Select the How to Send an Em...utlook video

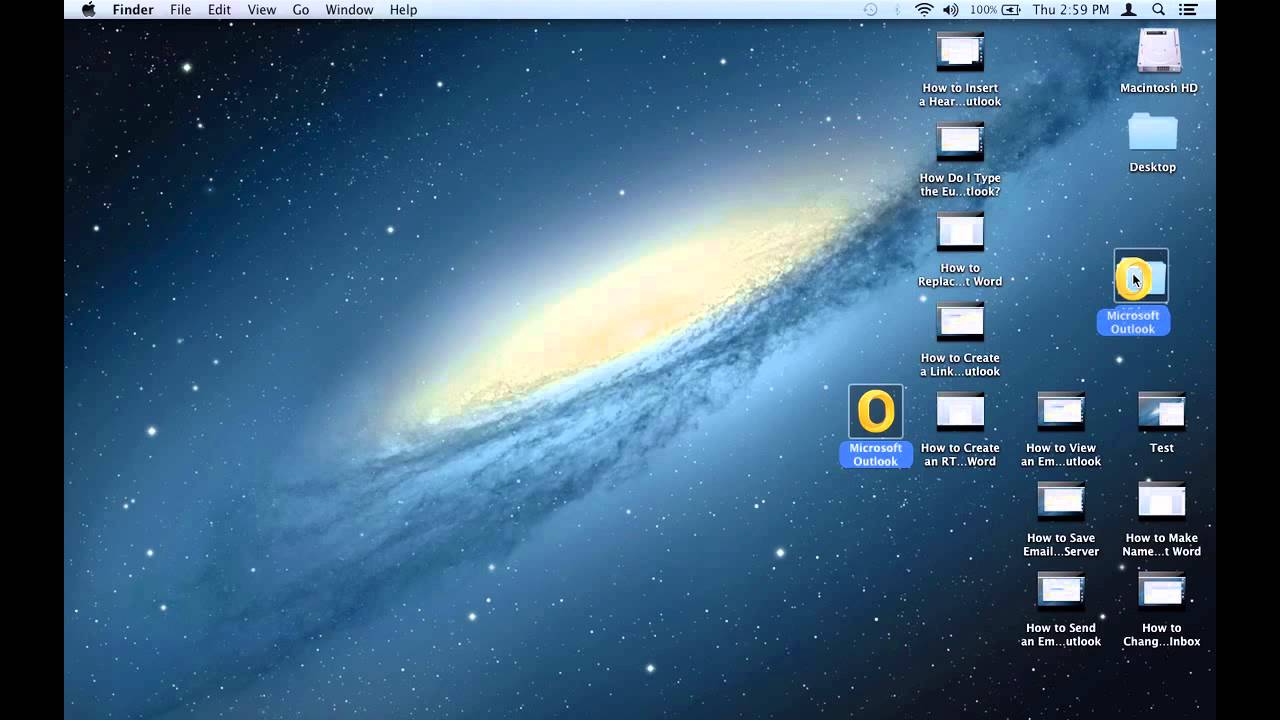click(x=1061, y=591)
